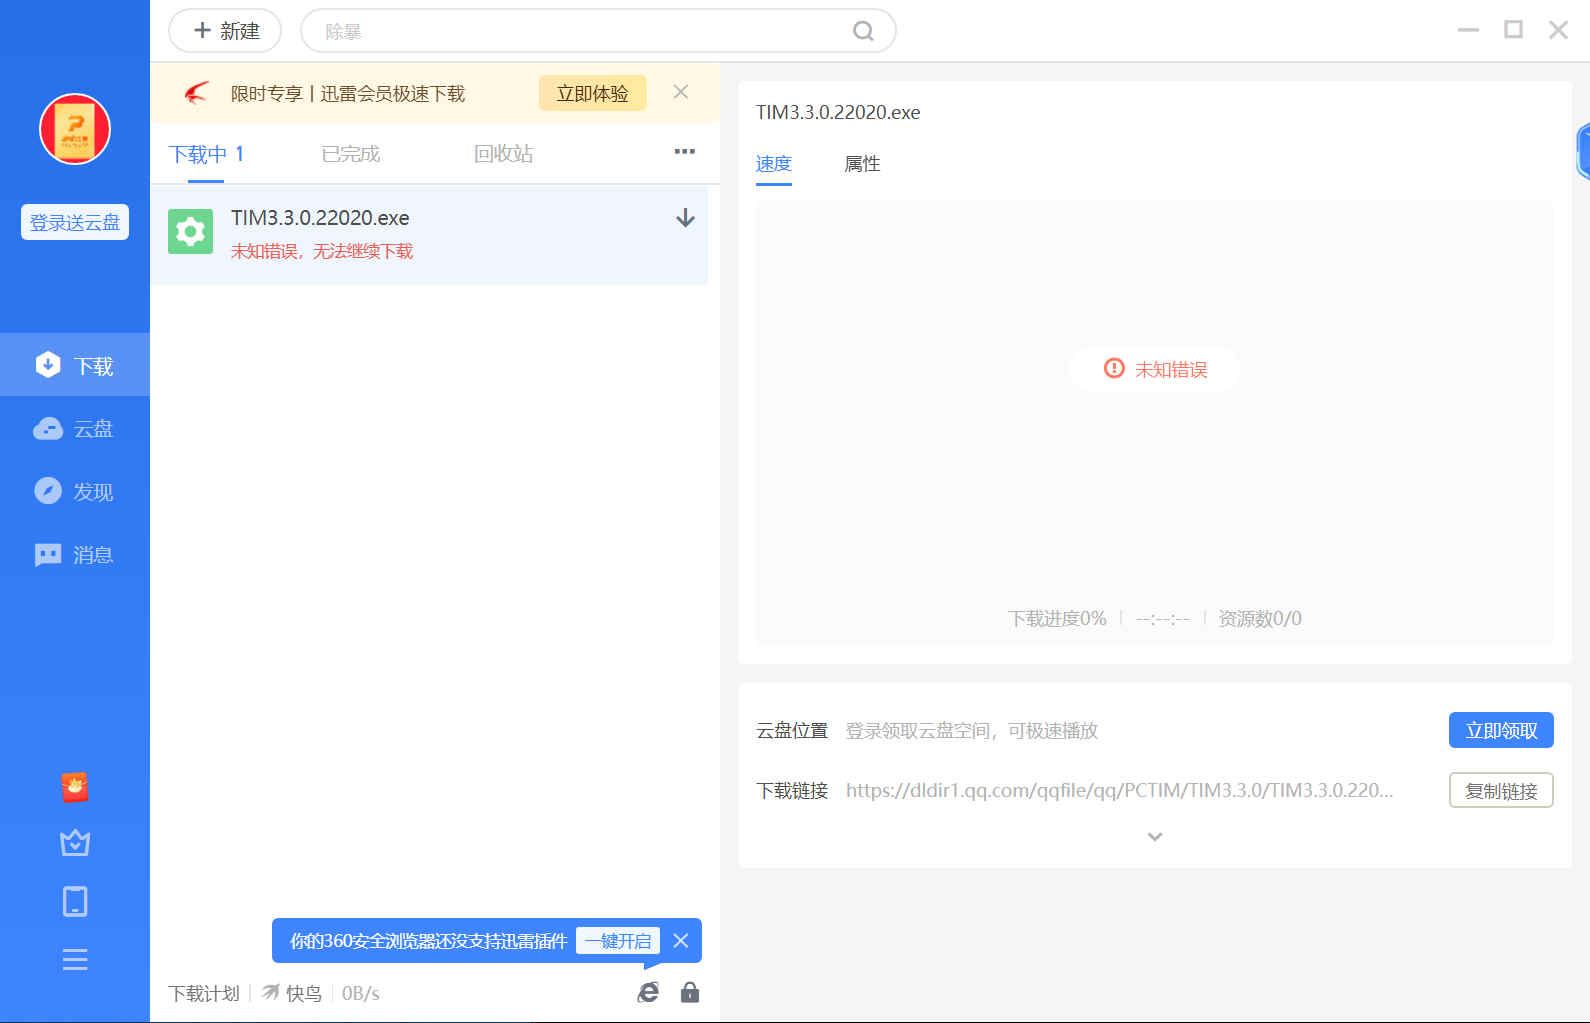The image size is (1590, 1023).
Task: Expand the download link details chevron
Action: (1155, 837)
